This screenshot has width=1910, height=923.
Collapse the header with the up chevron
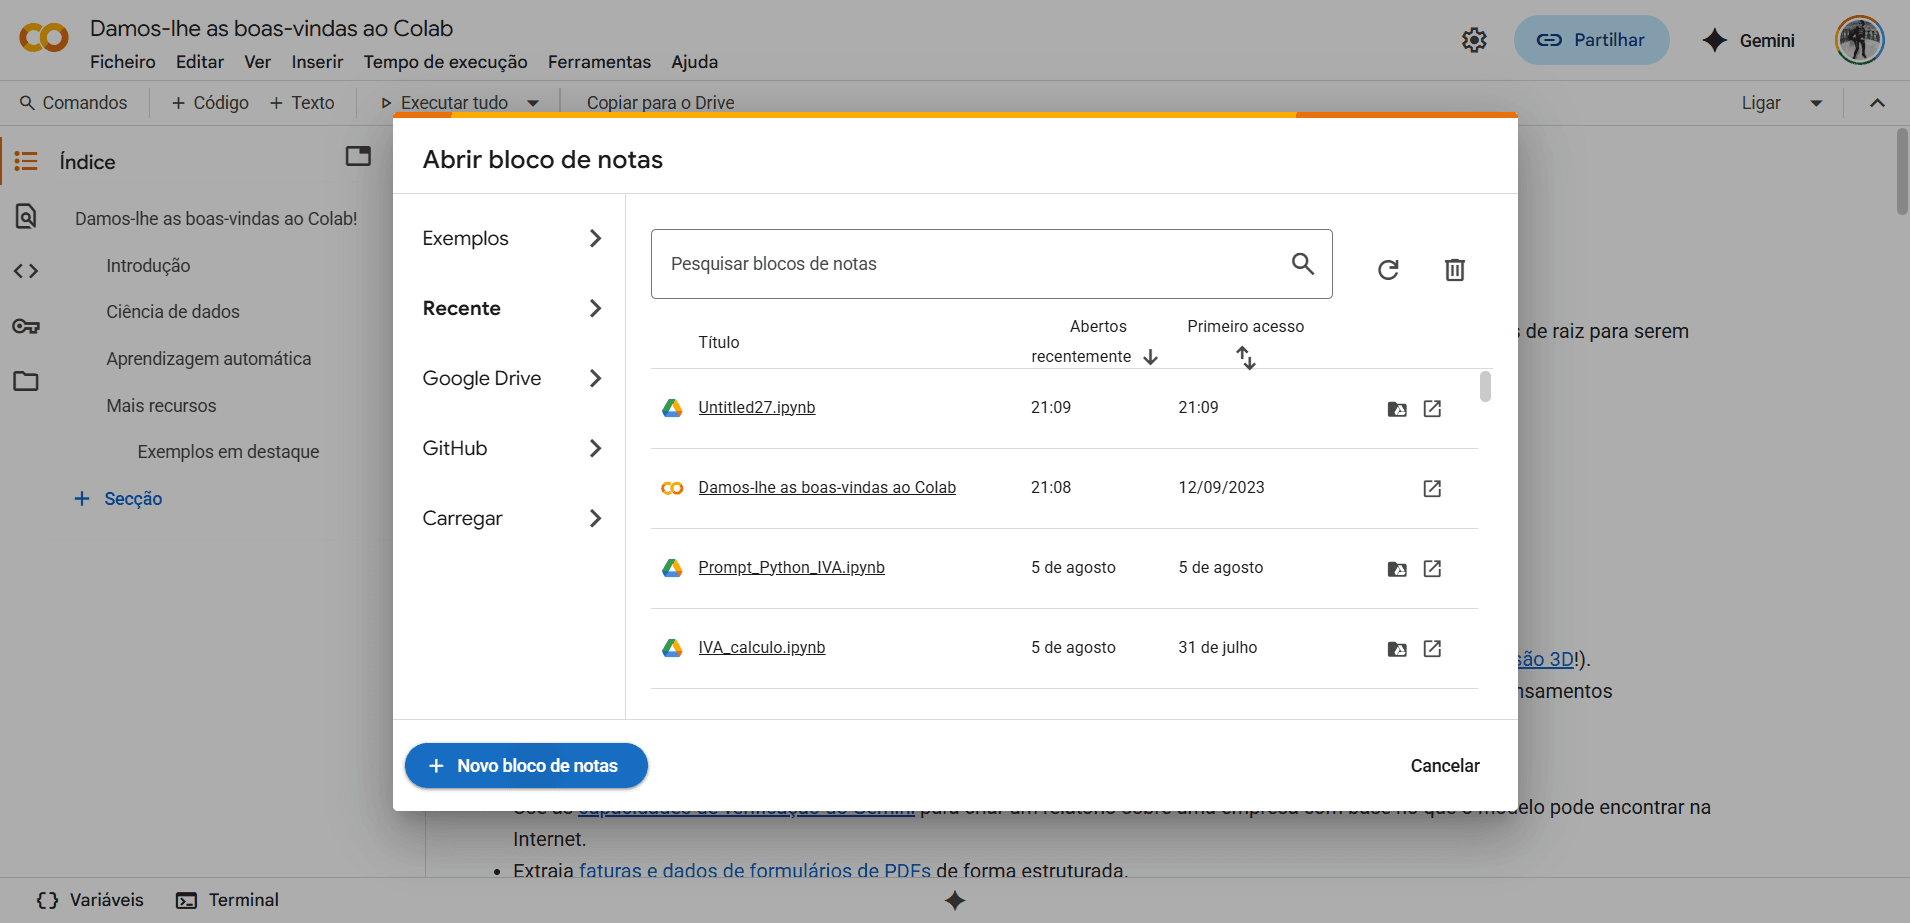[x=1877, y=103]
